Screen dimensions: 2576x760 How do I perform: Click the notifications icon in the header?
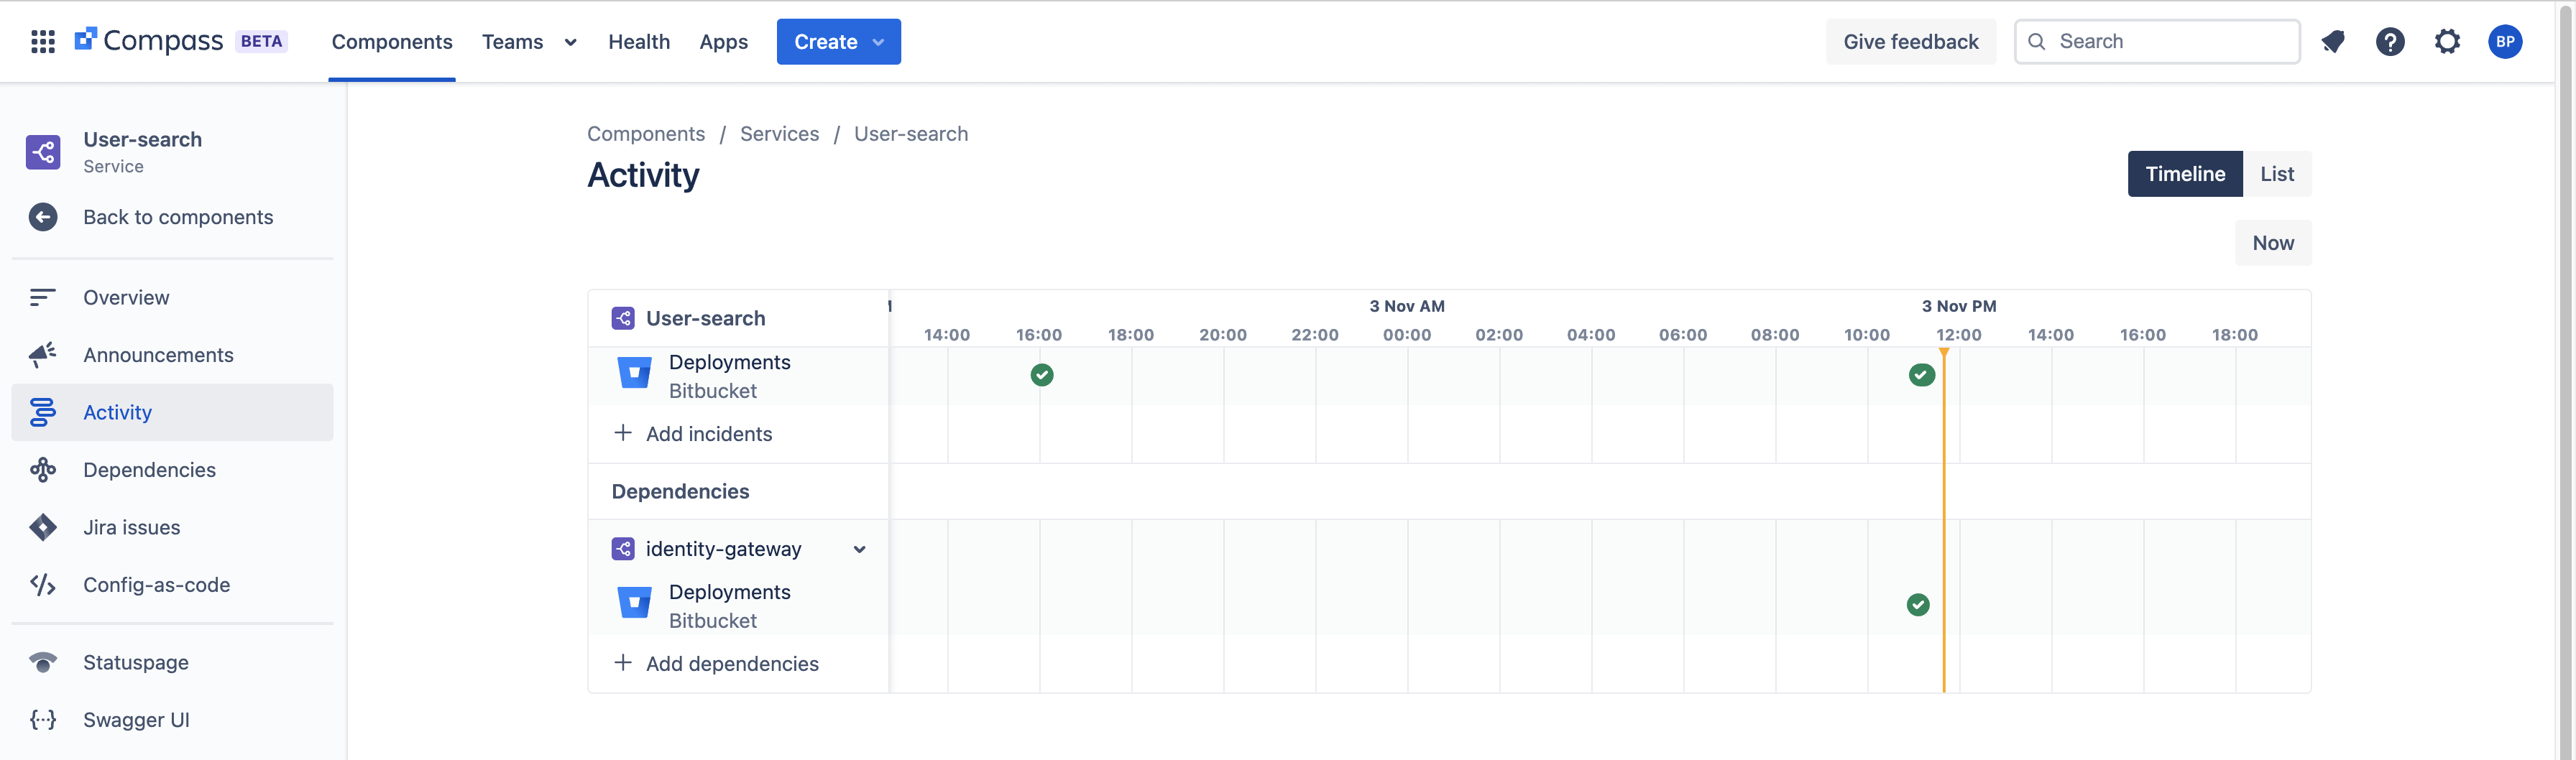(2333, 41)
